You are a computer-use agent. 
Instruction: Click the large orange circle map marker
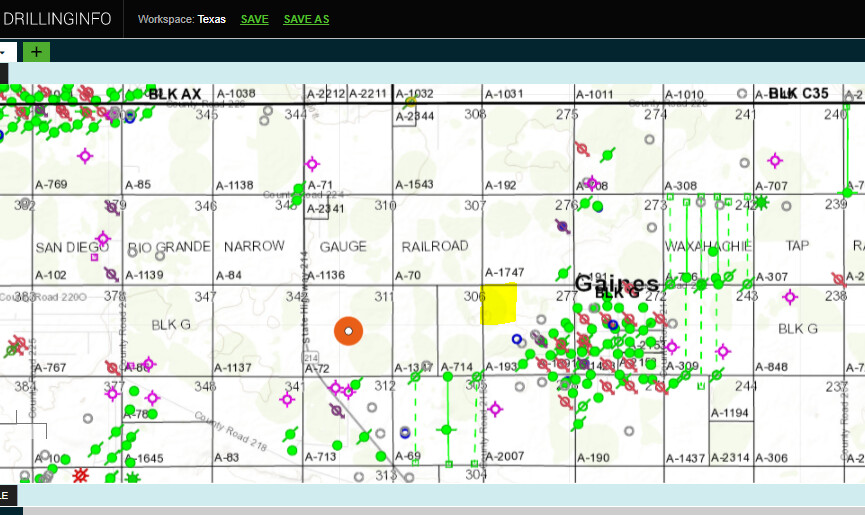coord(348,331)
